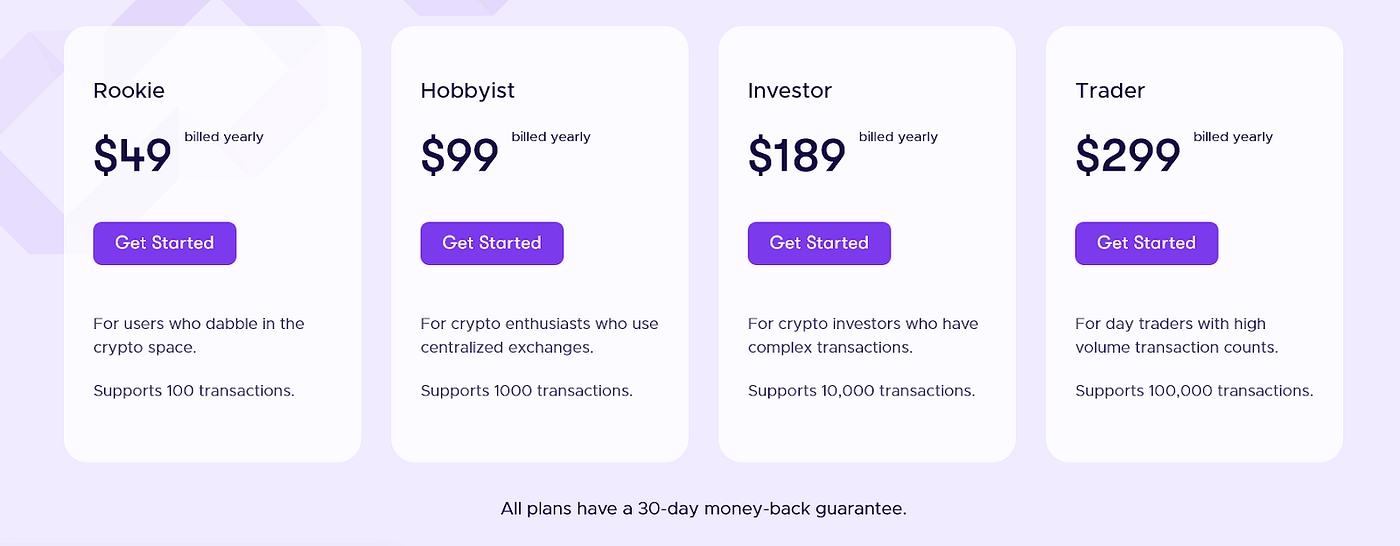The width and height of the screenshot is (1400, 546).
Task: Click the Rookie plan title
Action: tap(129, 91)
